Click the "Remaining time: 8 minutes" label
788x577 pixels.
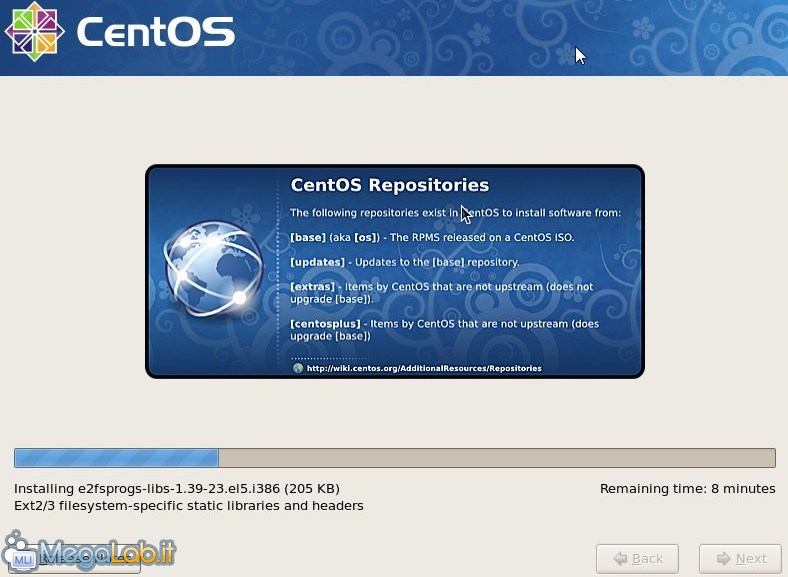click(x=687, y=489)
